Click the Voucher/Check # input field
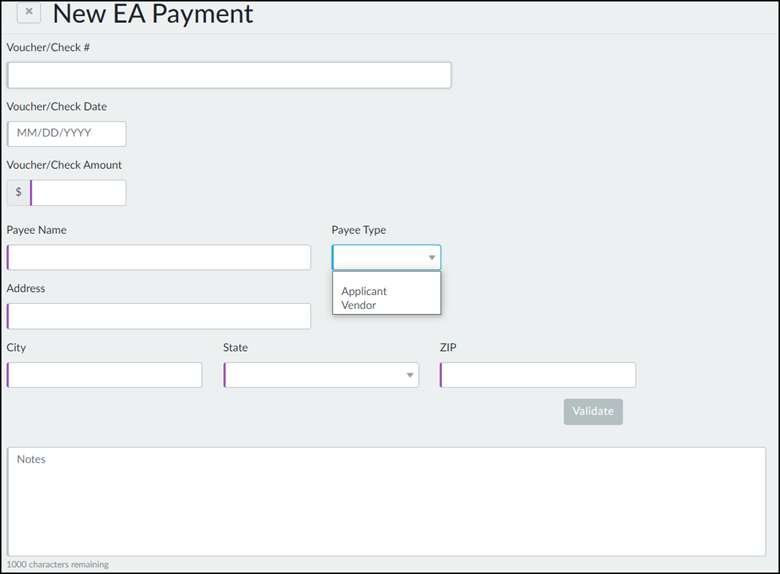The height and width of the screenshot is (574, 780). [x=229, y=76]
